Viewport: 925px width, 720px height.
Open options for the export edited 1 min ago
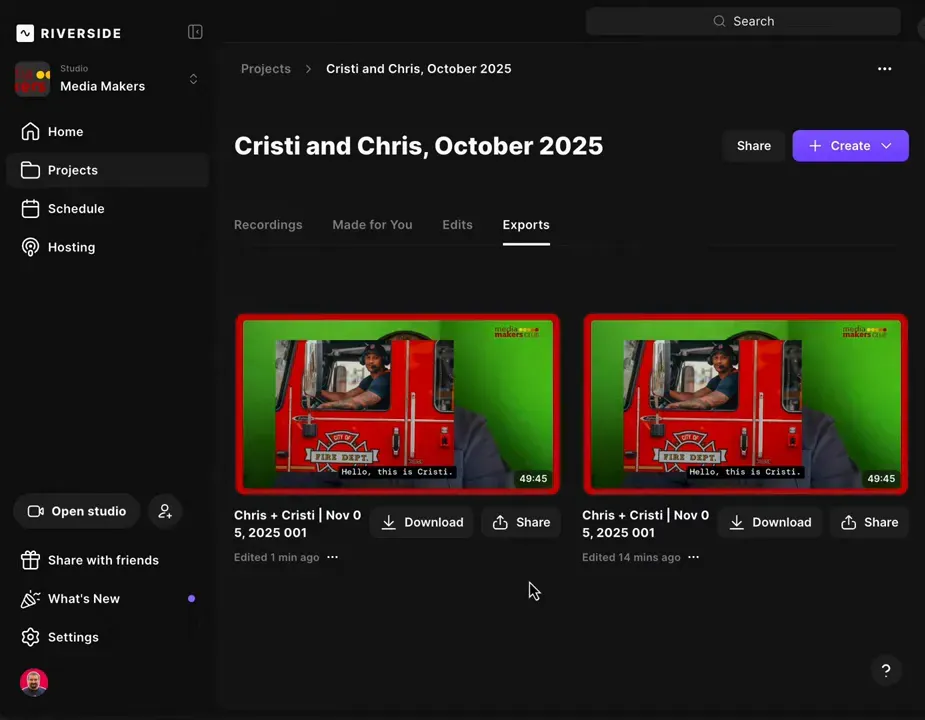coord(332,557)
